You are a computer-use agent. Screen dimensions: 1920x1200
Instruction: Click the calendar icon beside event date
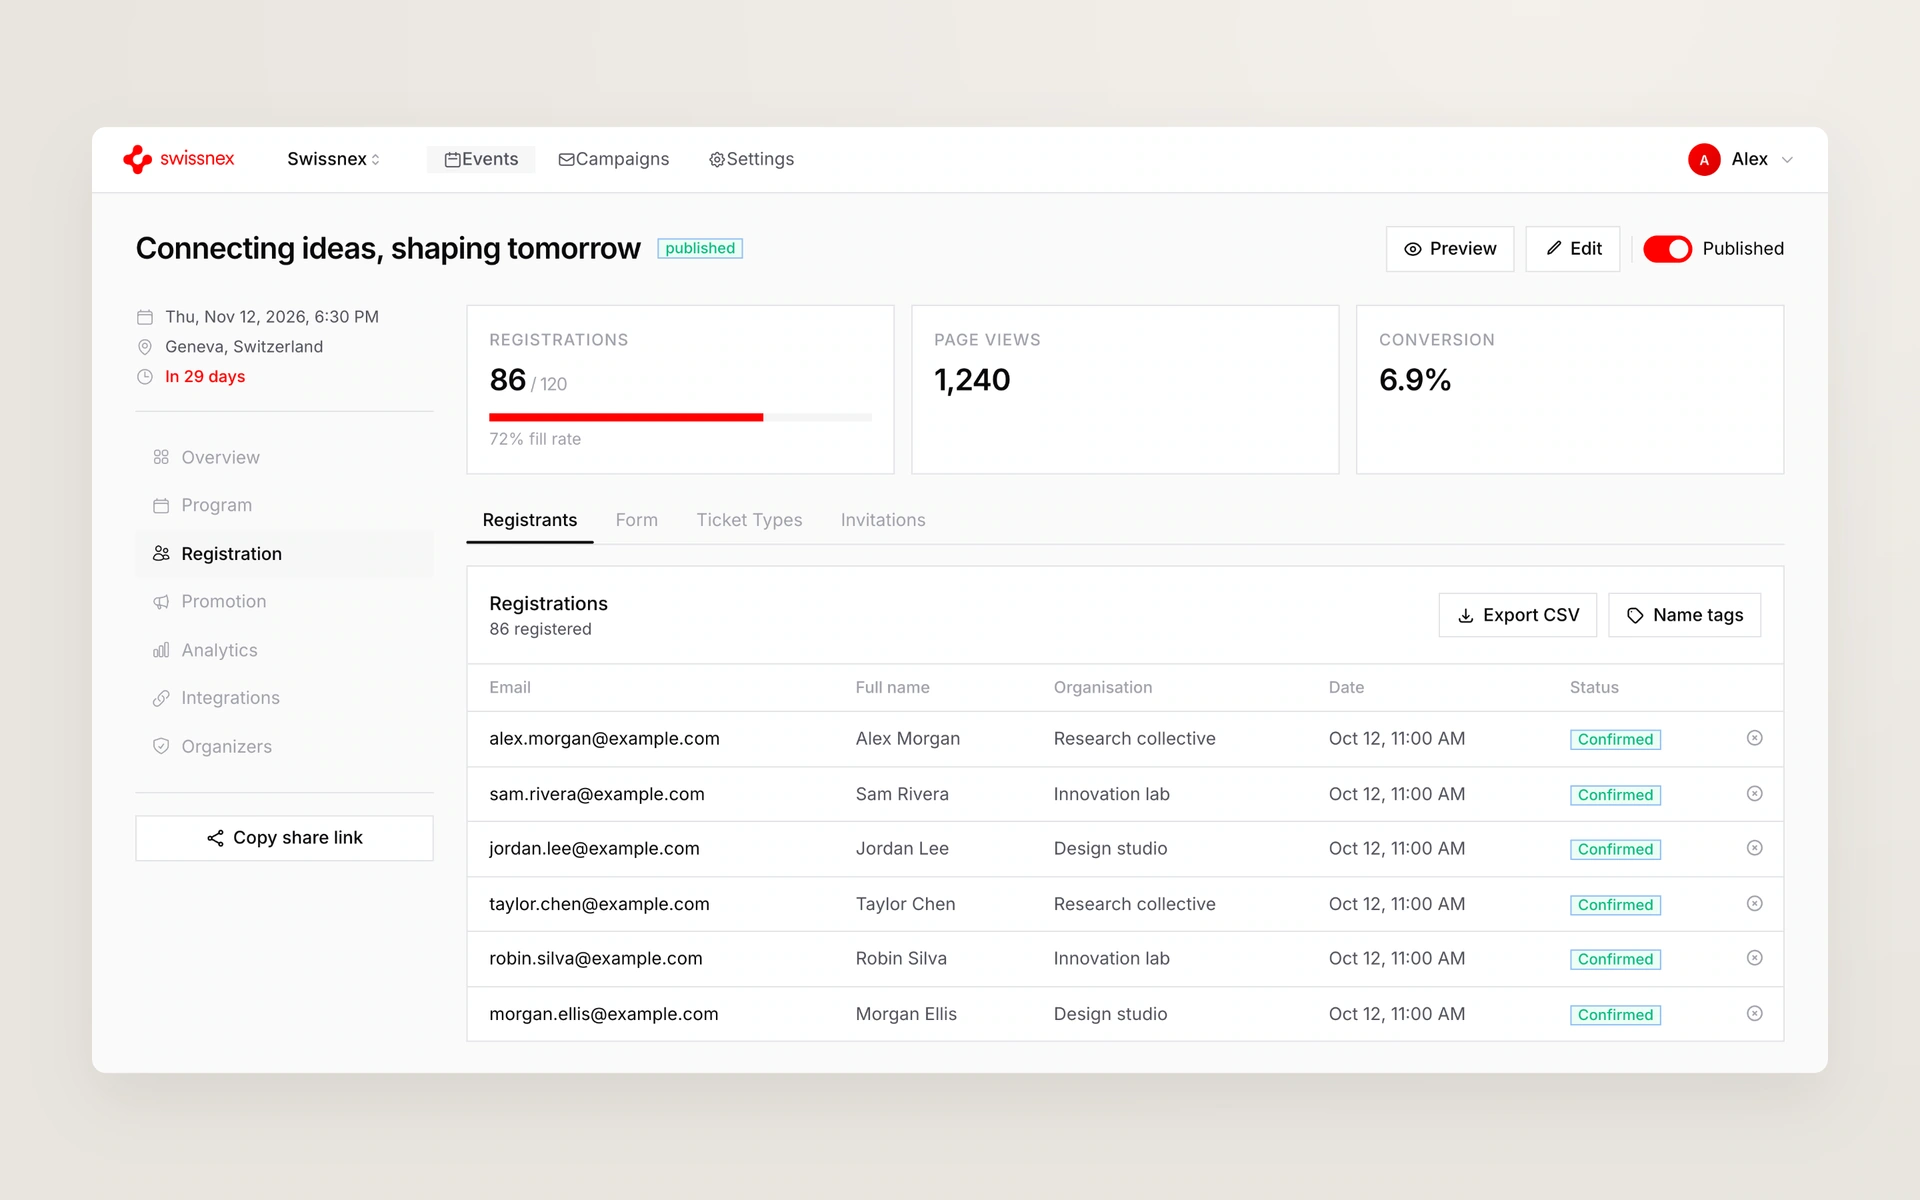145,317
